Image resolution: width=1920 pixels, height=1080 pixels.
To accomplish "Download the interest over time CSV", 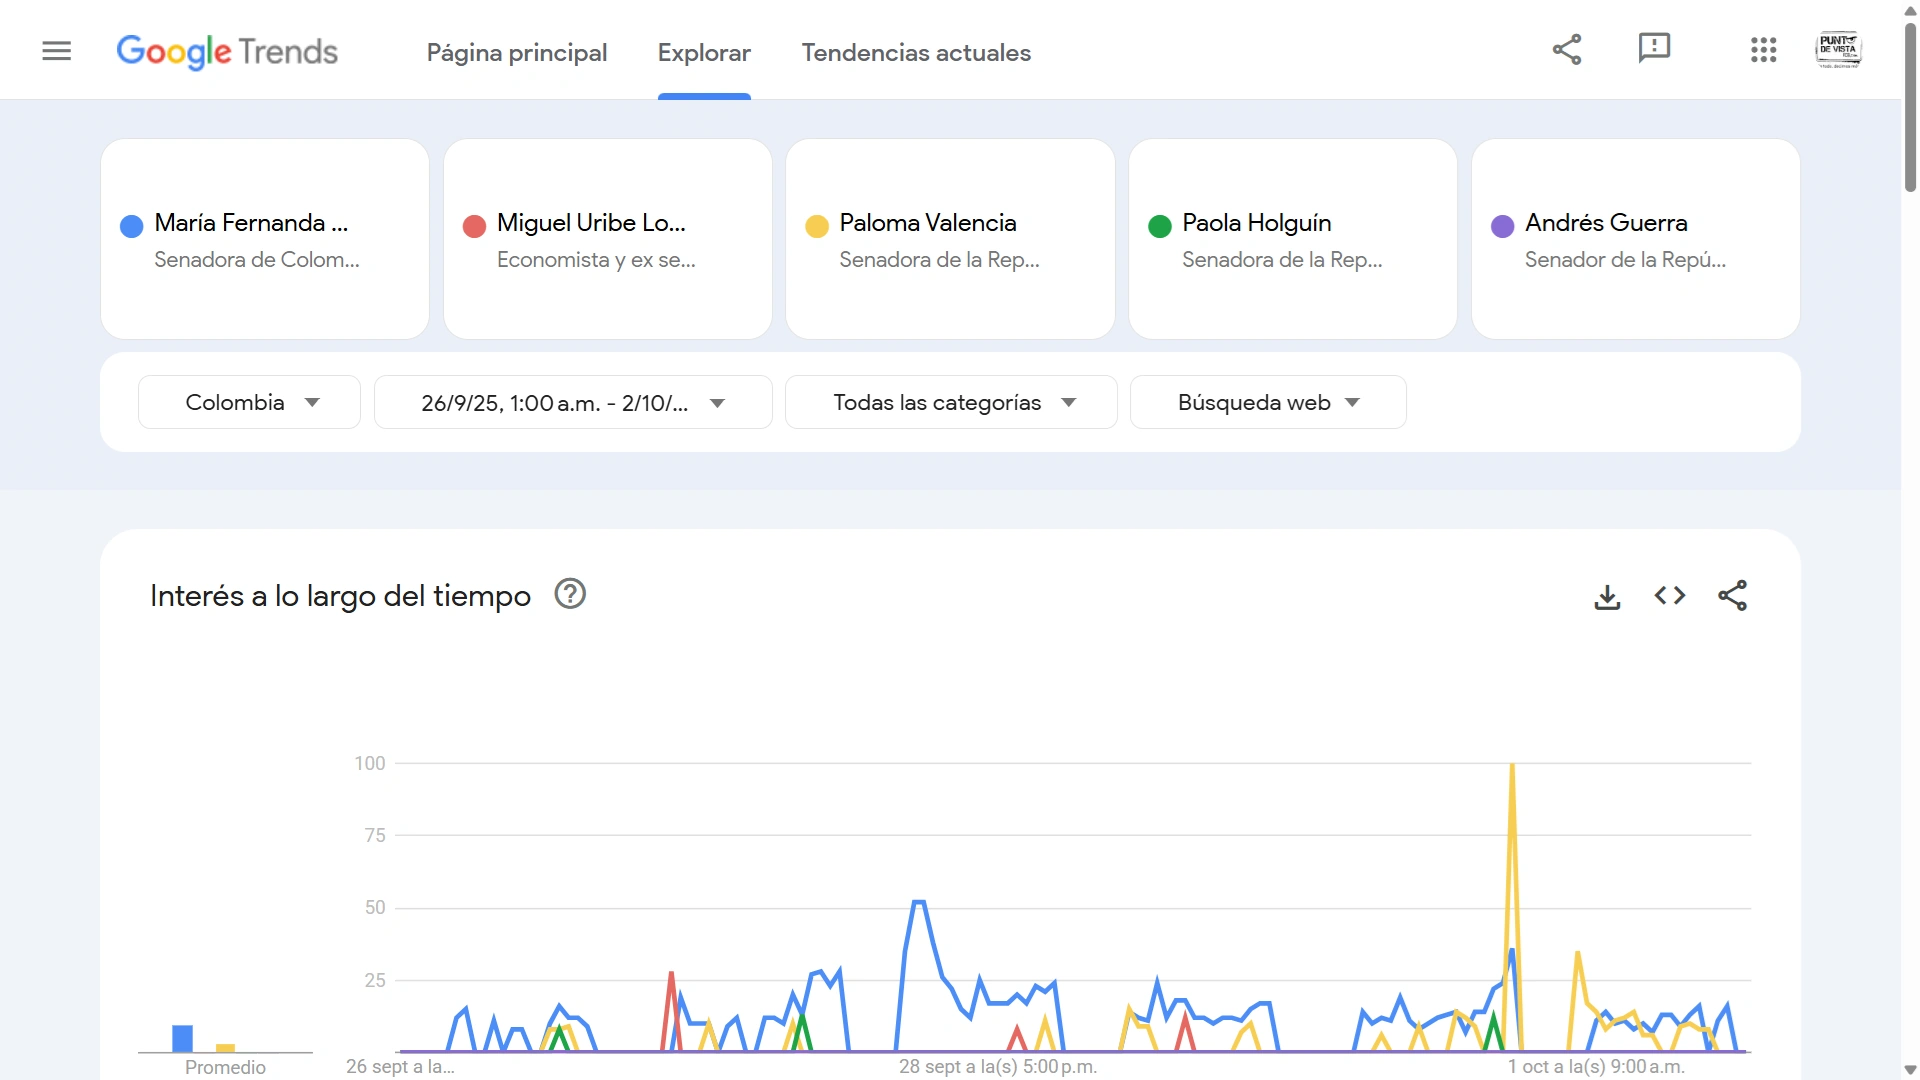I will tap(1607, 597).
